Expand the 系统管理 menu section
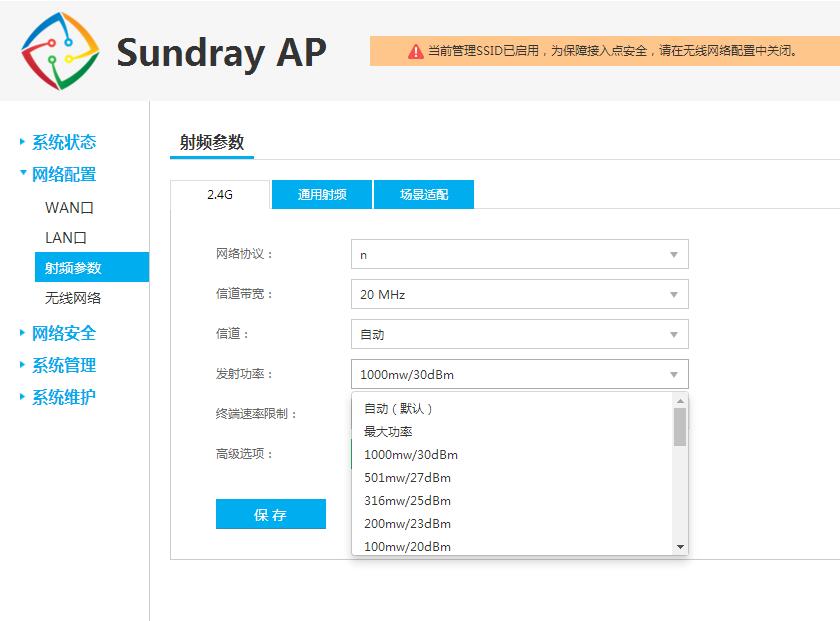 click(63, 365)
